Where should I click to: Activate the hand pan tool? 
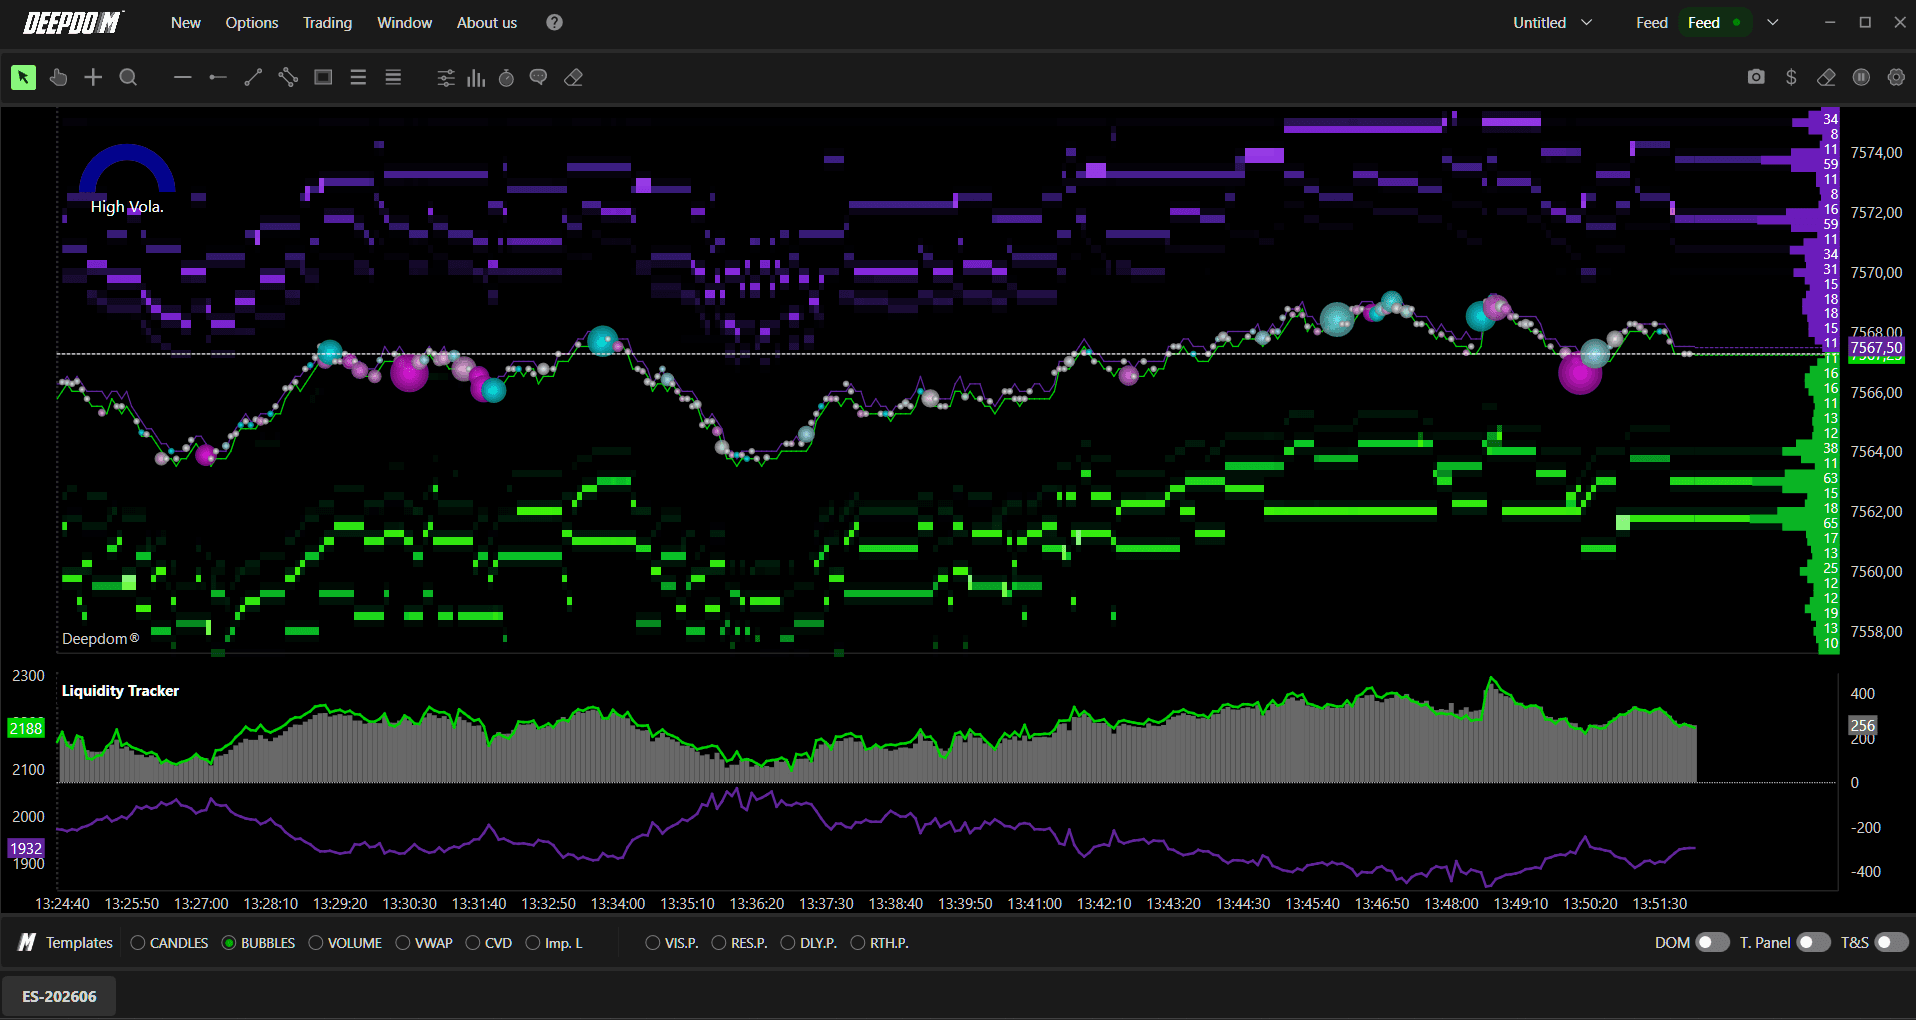pyautogui.click(x=58, y=77)
